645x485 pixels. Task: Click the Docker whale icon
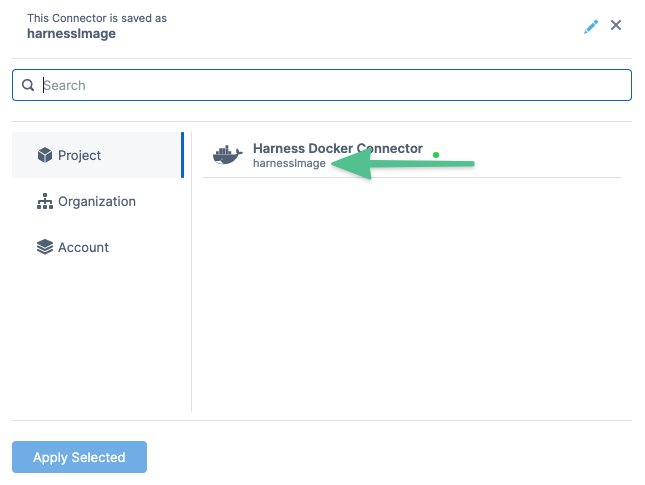[x=227, y=155]
